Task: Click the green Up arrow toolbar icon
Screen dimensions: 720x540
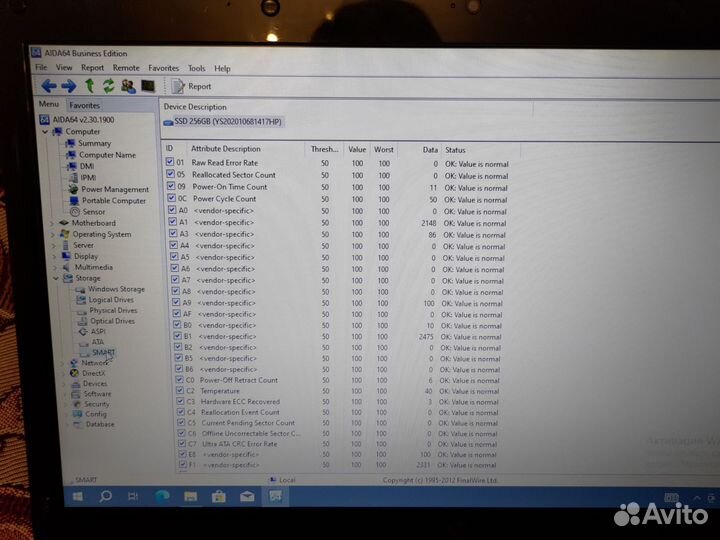Action: pyautogui.click(x=90, y=85)
